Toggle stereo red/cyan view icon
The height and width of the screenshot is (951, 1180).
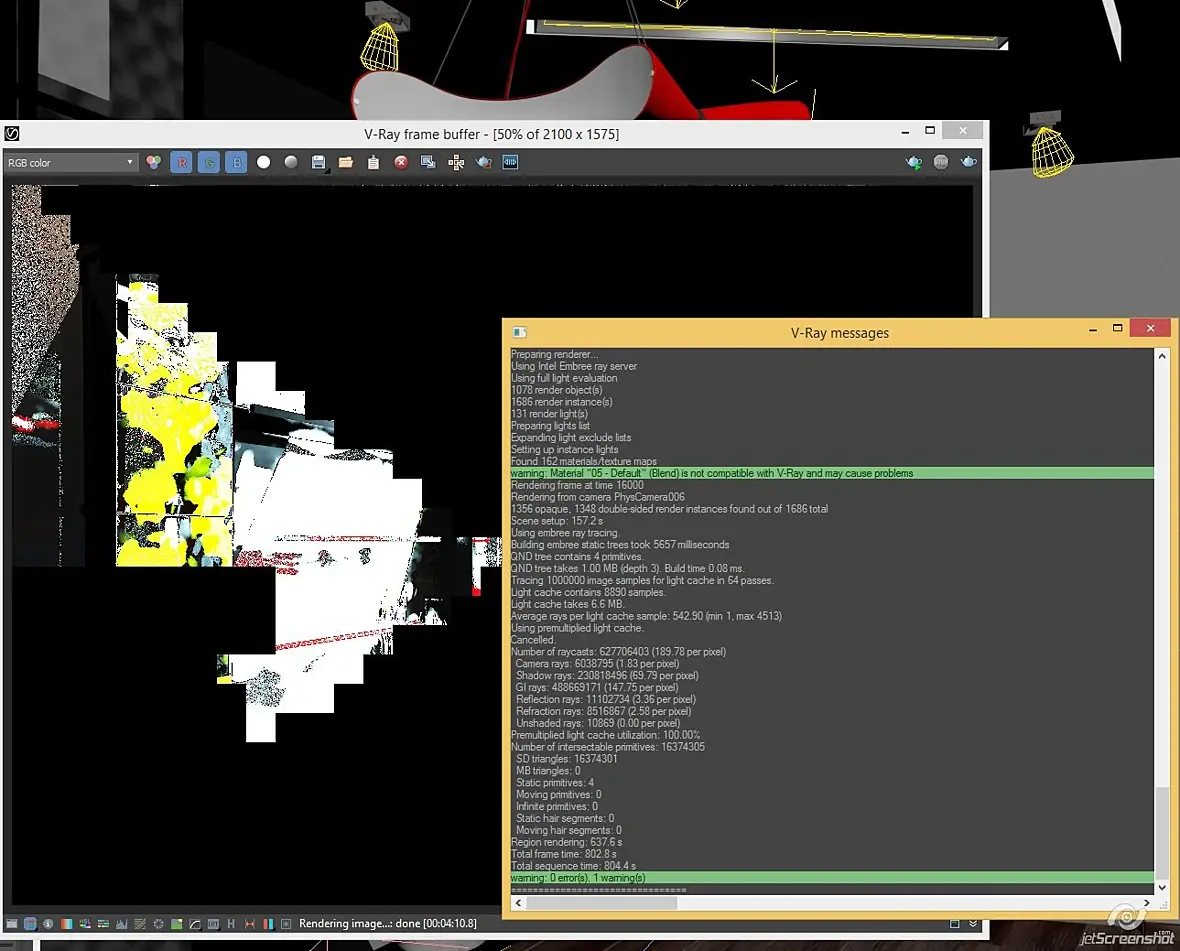pos(268,923)
